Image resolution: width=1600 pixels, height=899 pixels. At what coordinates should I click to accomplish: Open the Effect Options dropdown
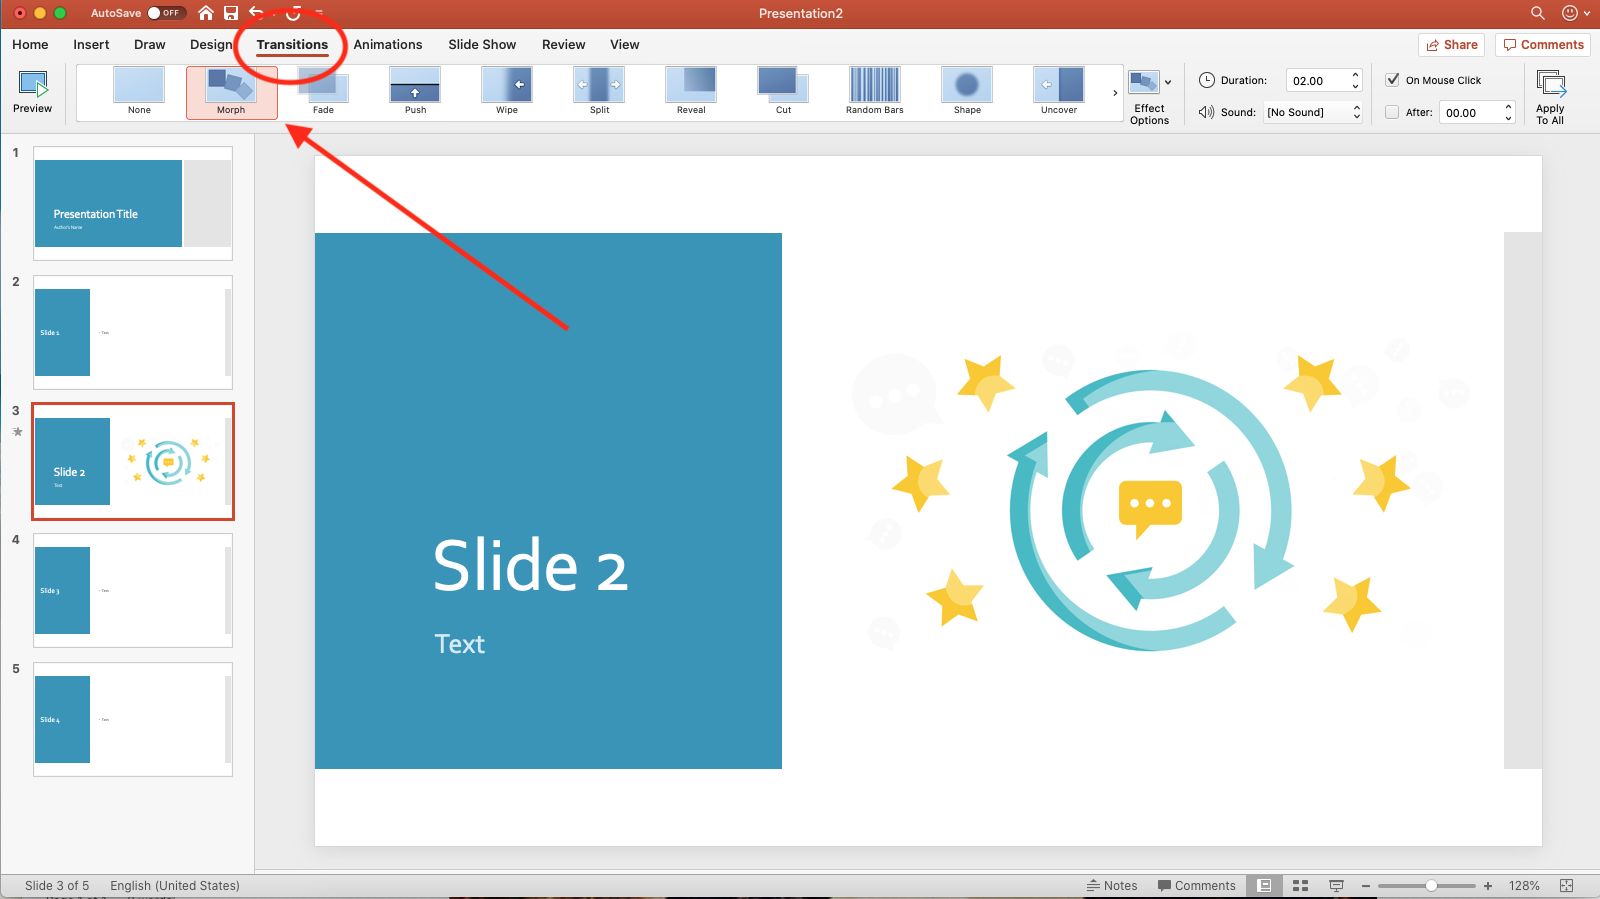click(1150, 97)
